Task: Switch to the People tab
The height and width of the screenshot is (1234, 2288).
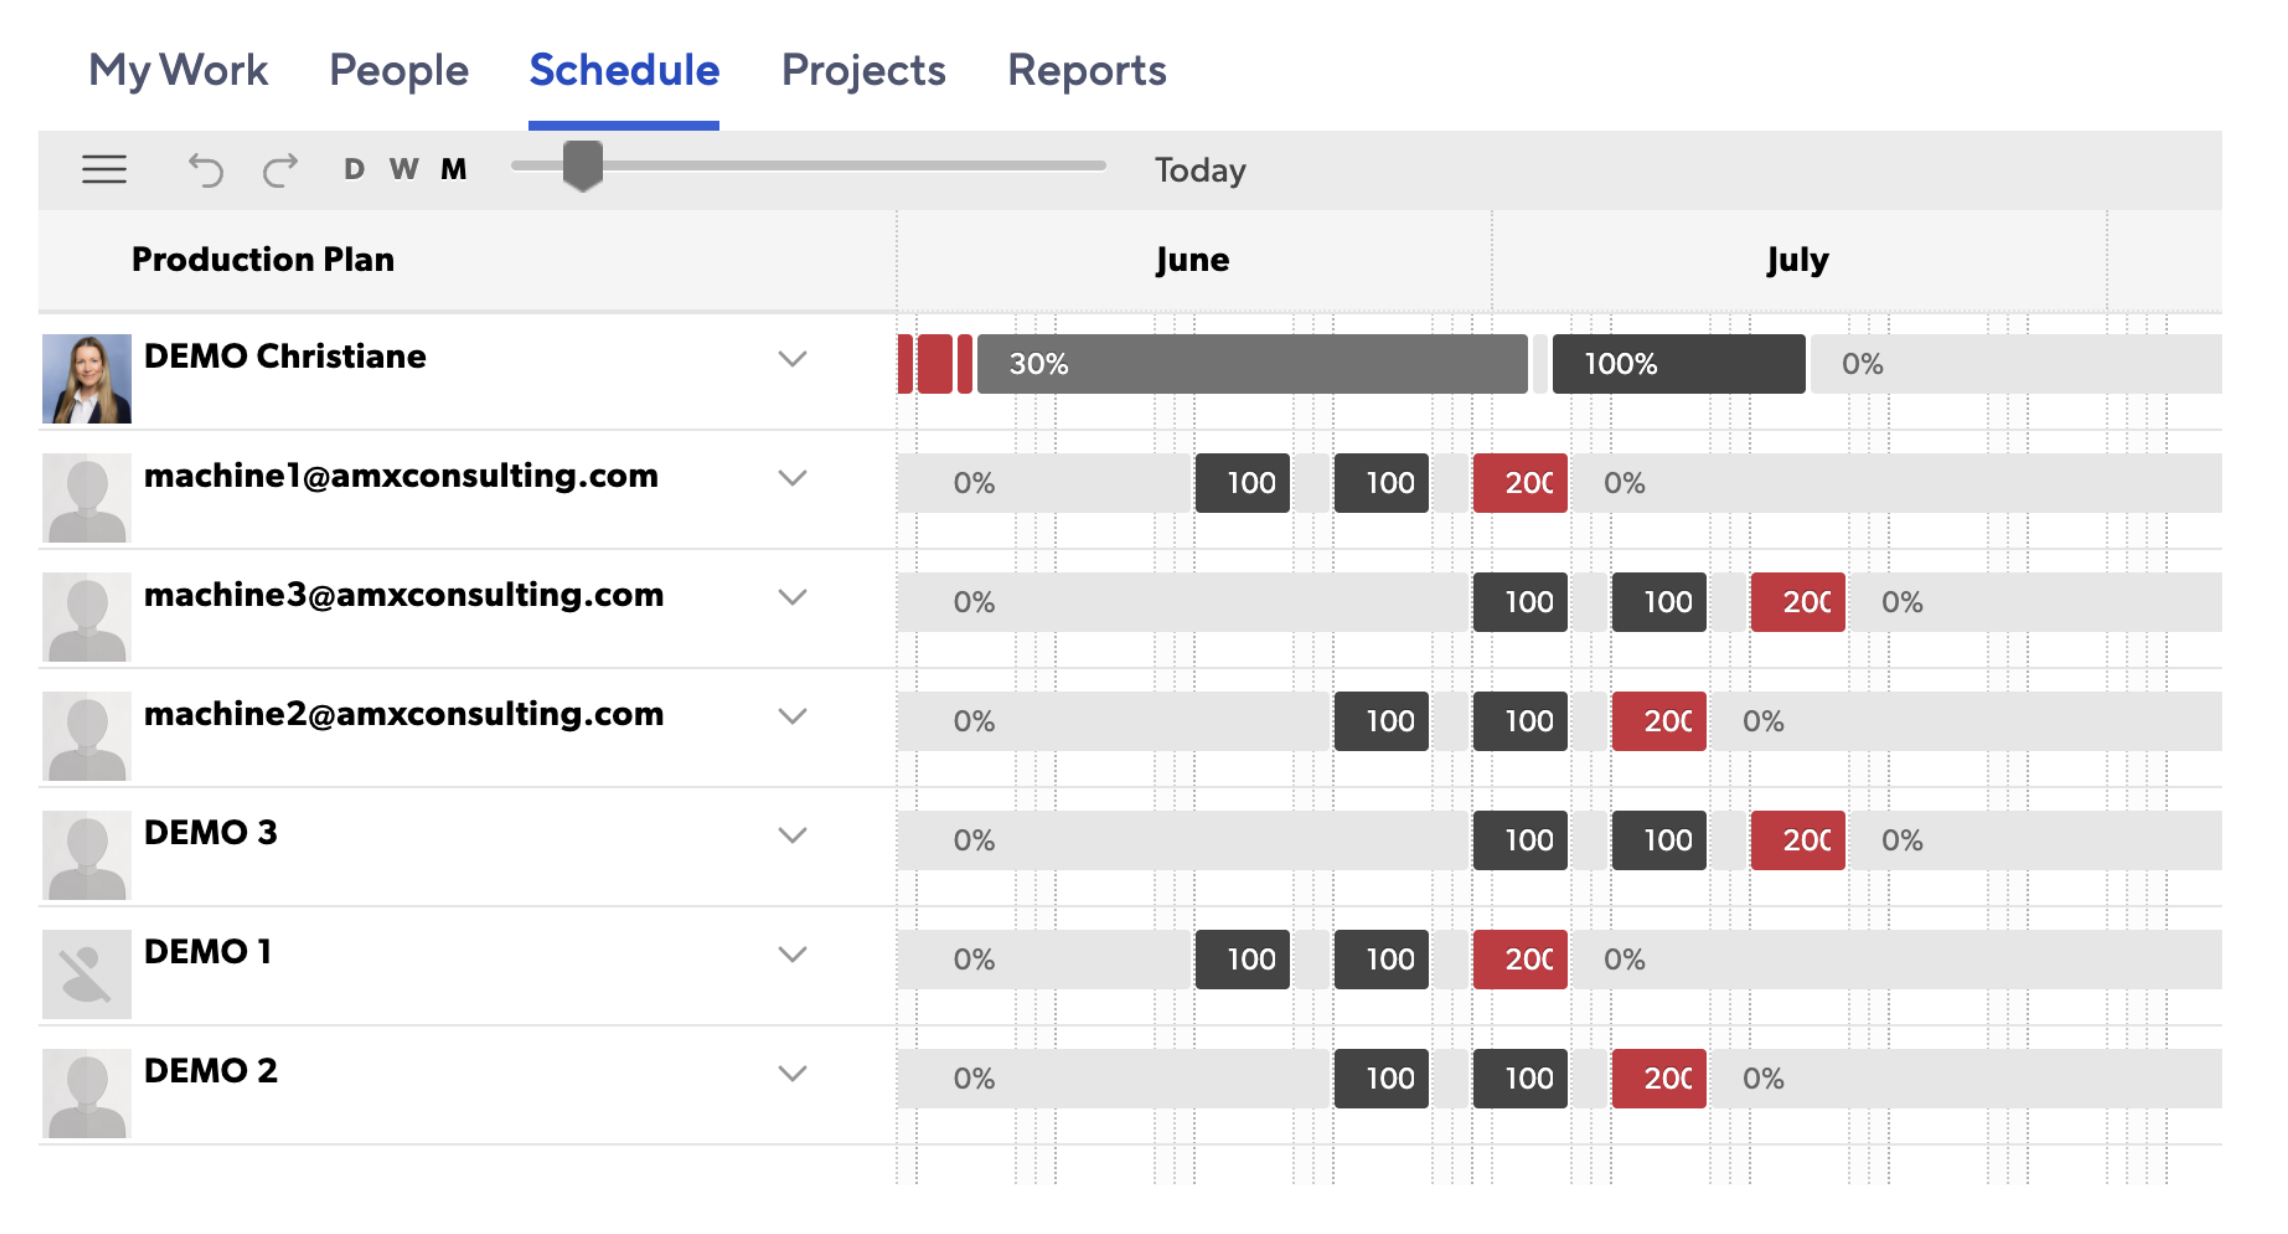Action: (398, 70)
